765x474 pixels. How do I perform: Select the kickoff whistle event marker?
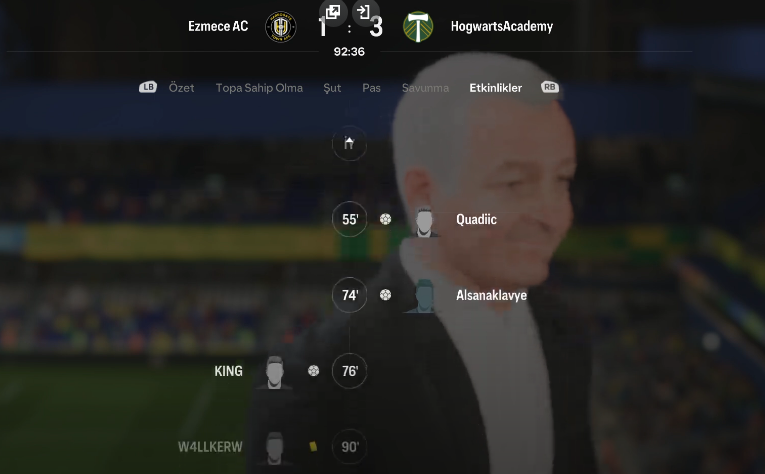click(349, 143)
